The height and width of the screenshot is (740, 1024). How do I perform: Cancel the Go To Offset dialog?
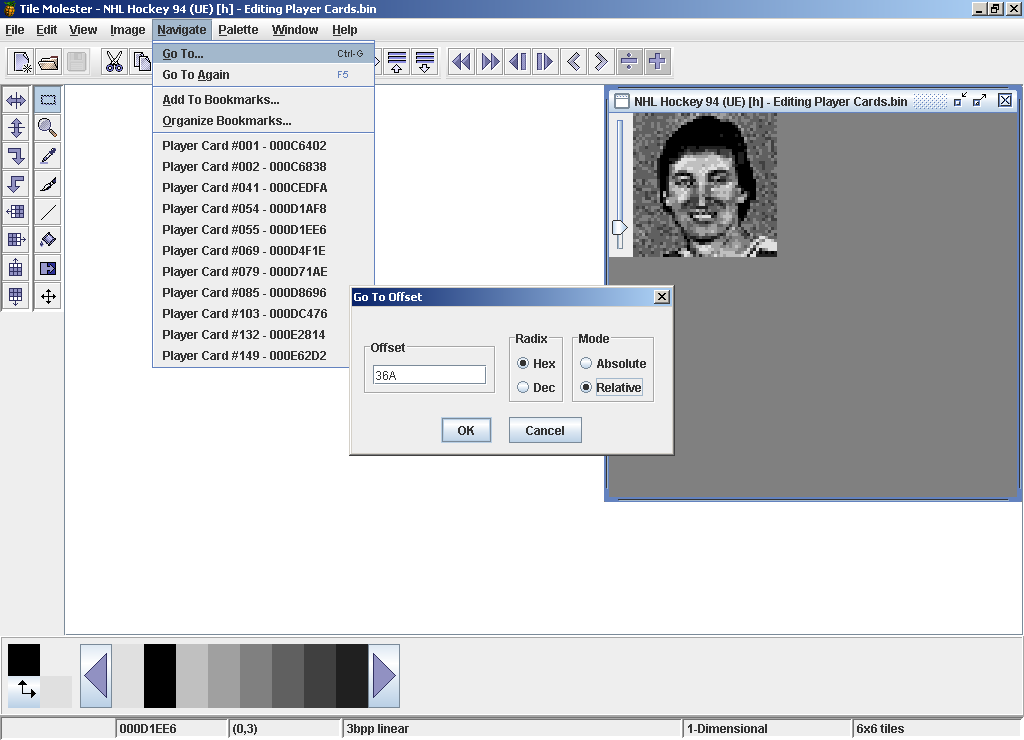pos(545,431)
